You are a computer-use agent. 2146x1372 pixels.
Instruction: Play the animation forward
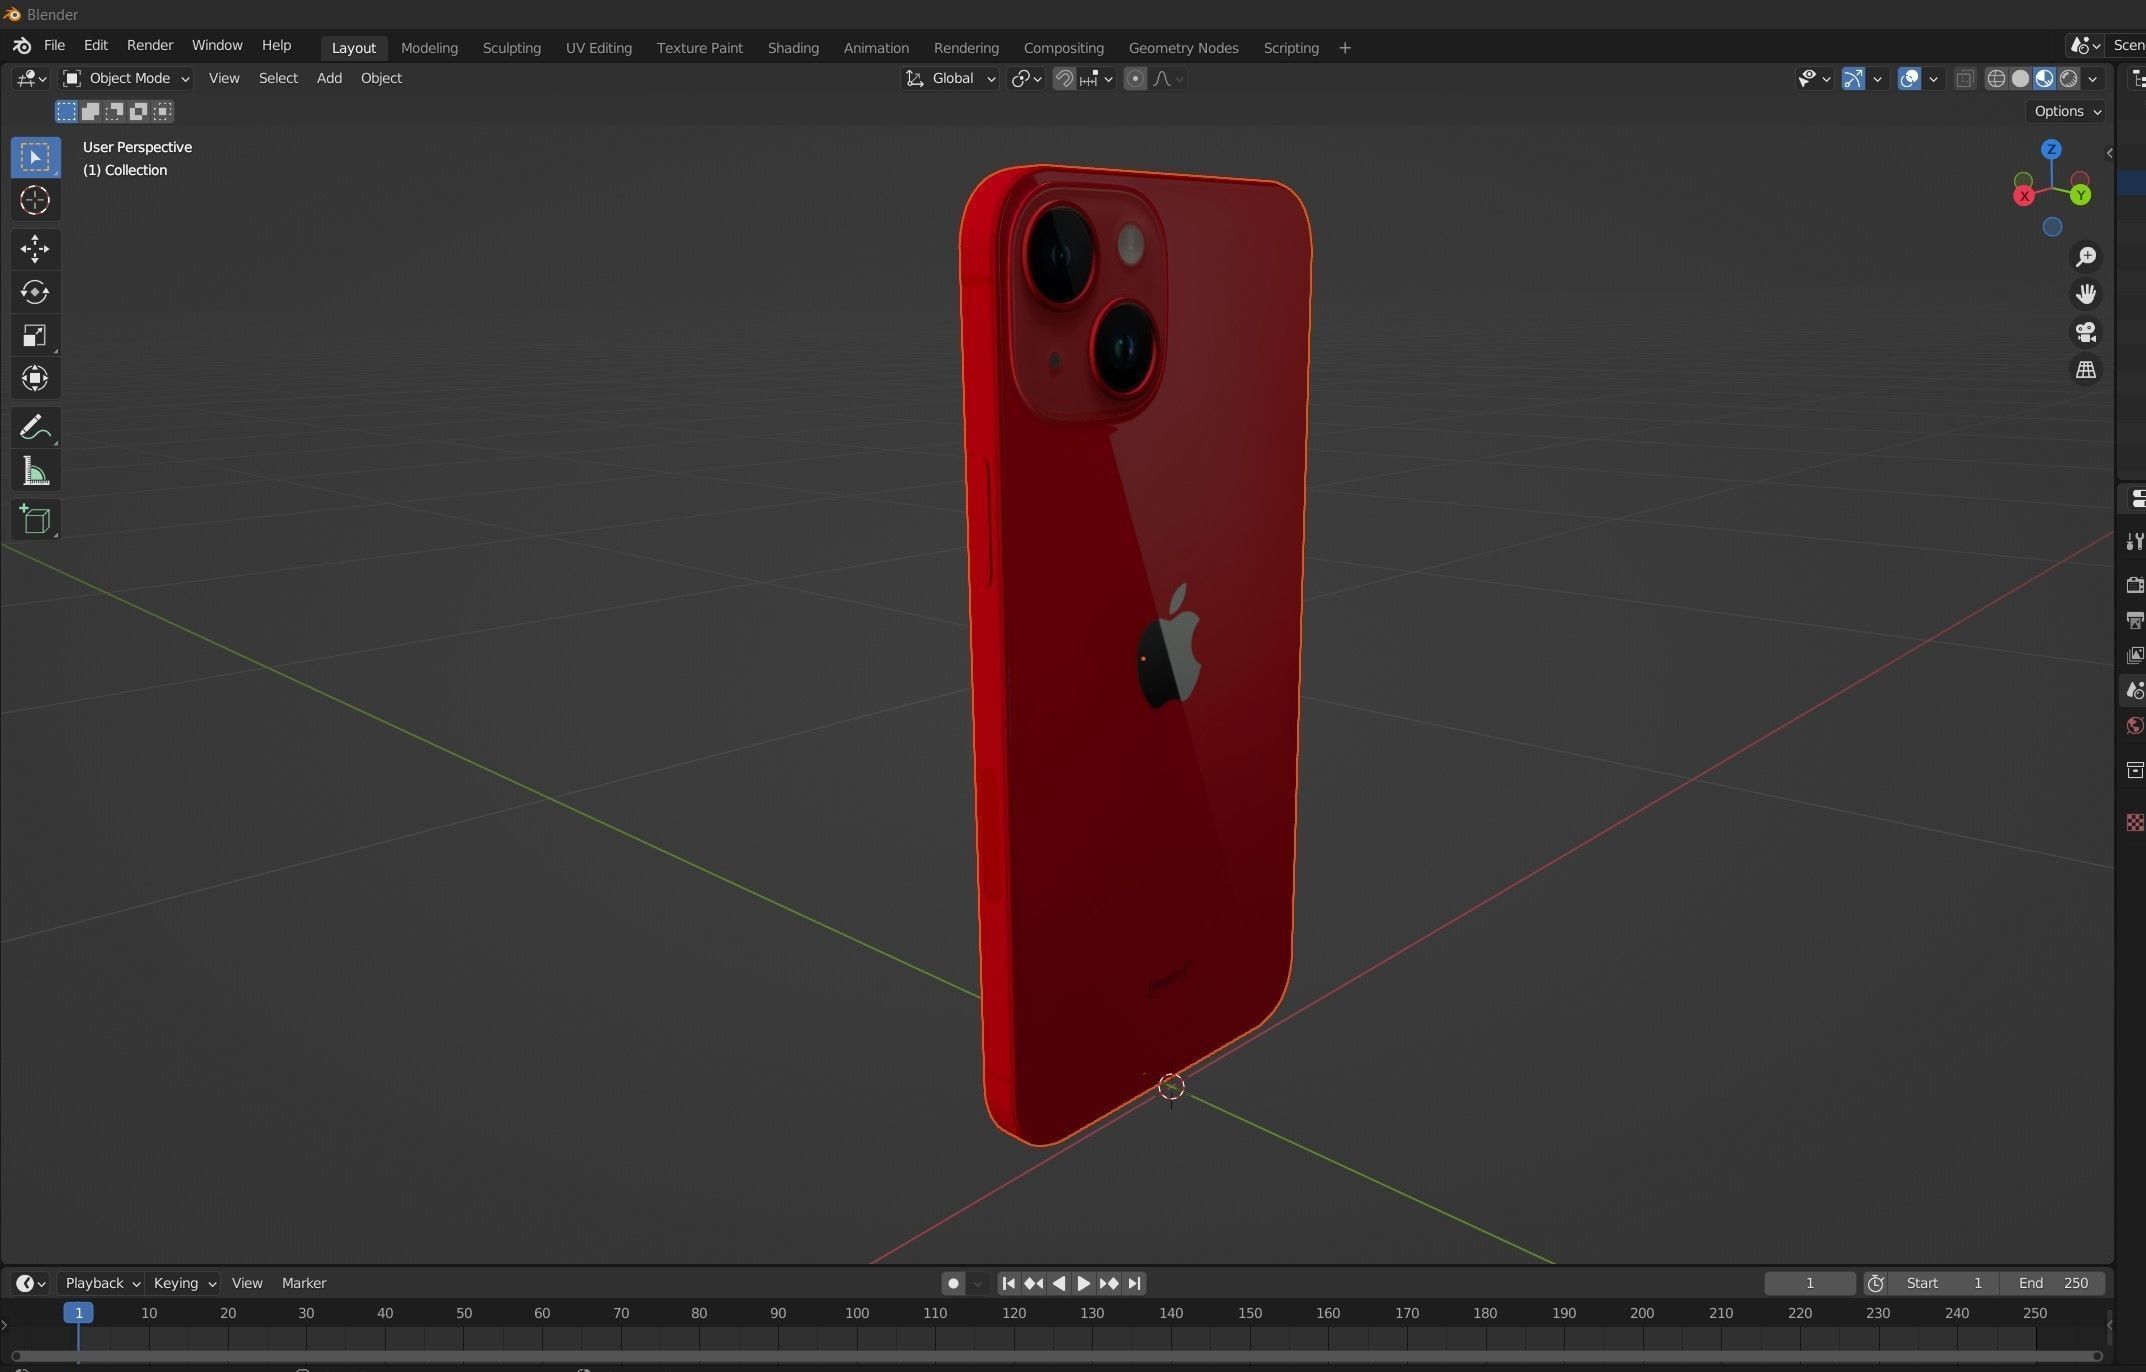pos(1083,1283)
